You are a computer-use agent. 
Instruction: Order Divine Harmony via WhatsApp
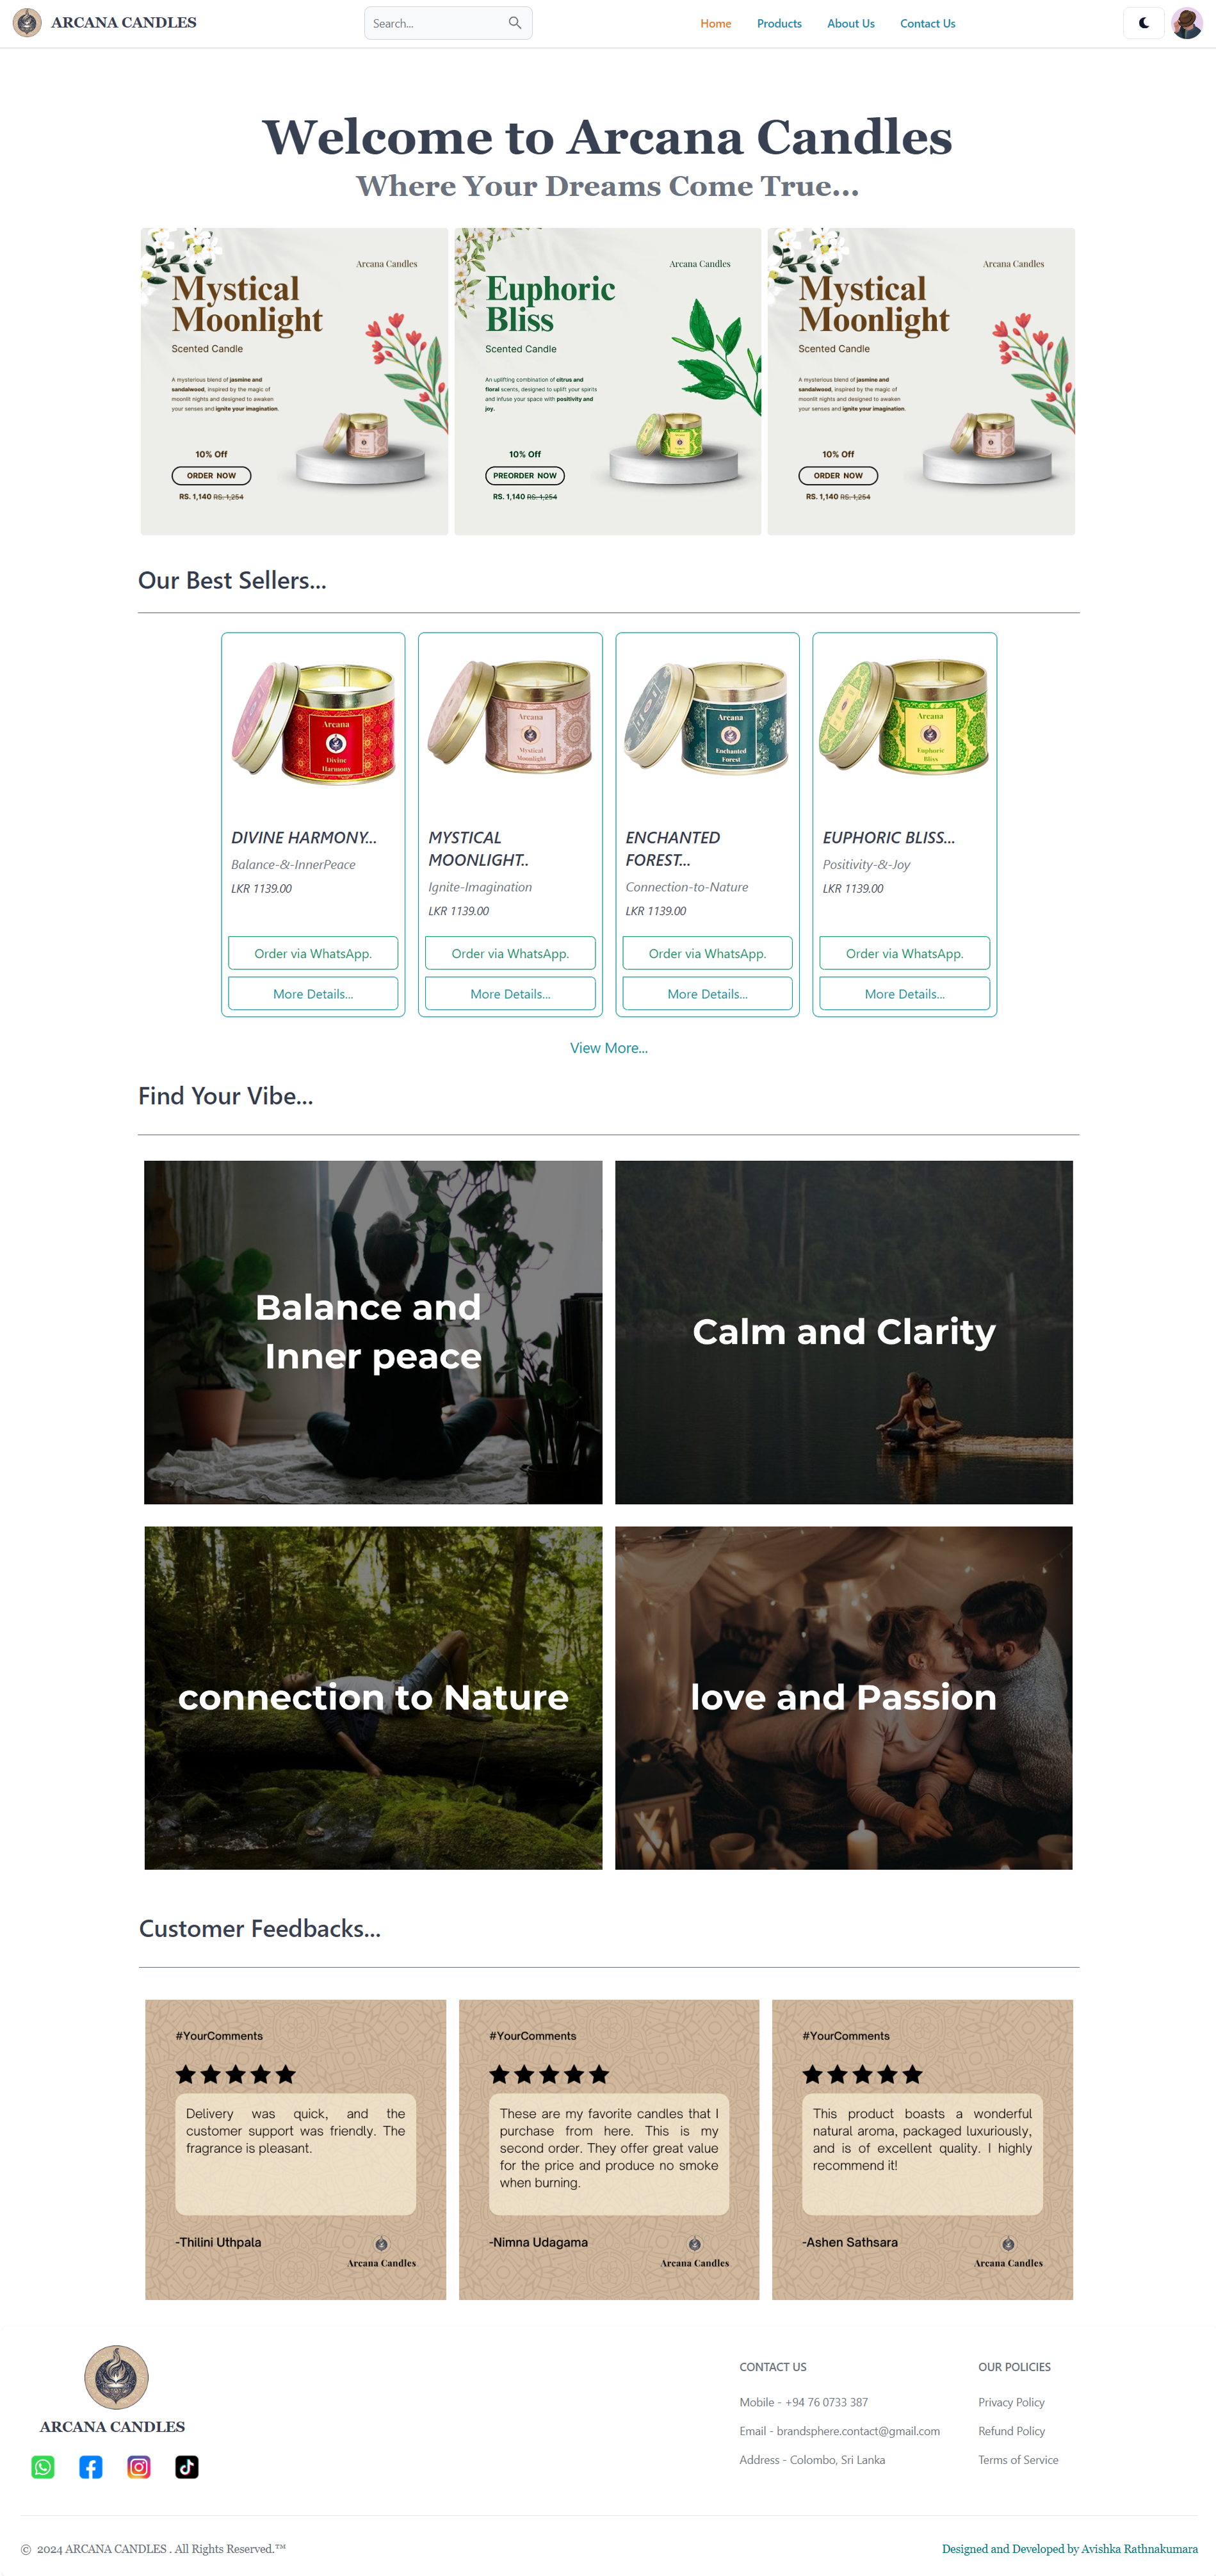313,953
